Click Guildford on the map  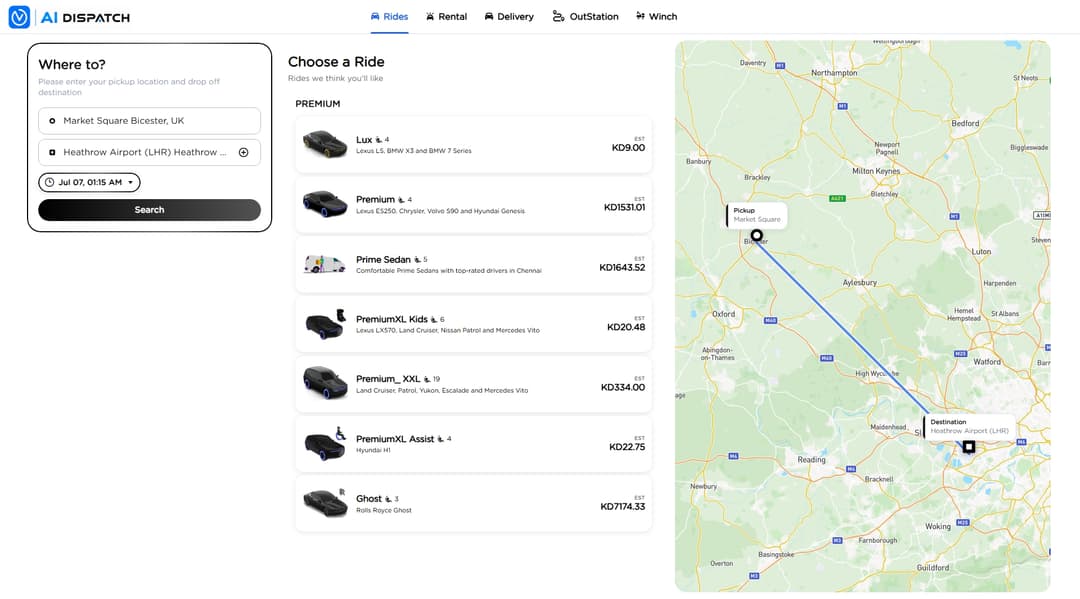click(x=933, y=568)
